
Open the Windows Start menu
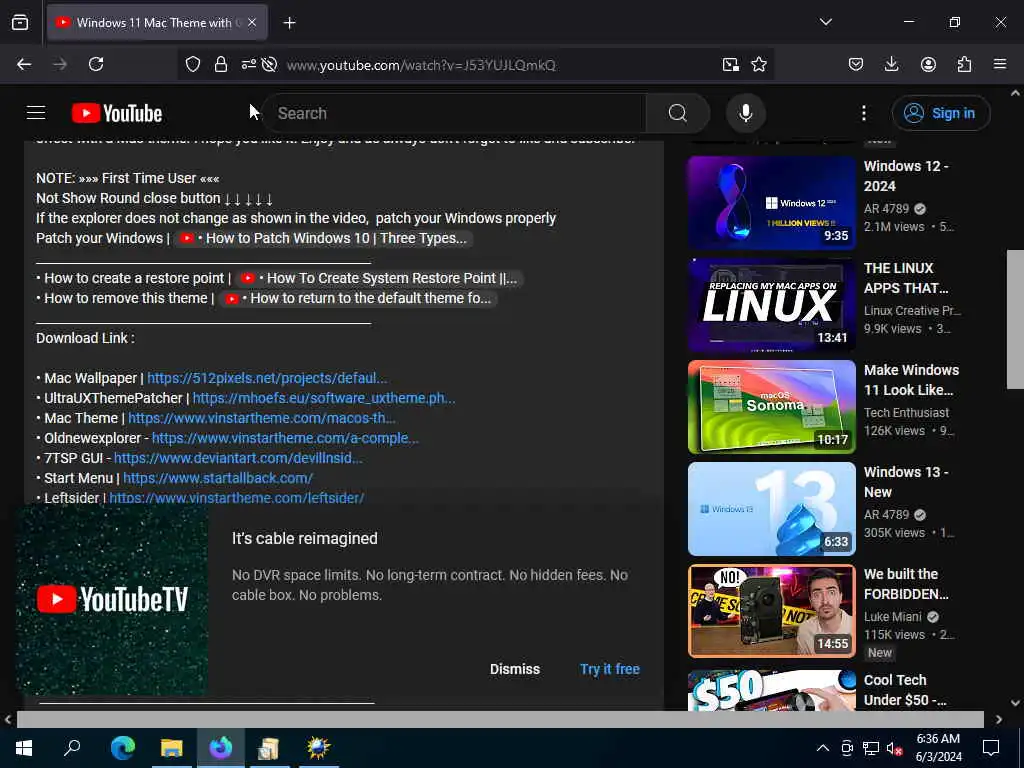tap(24, 747)
